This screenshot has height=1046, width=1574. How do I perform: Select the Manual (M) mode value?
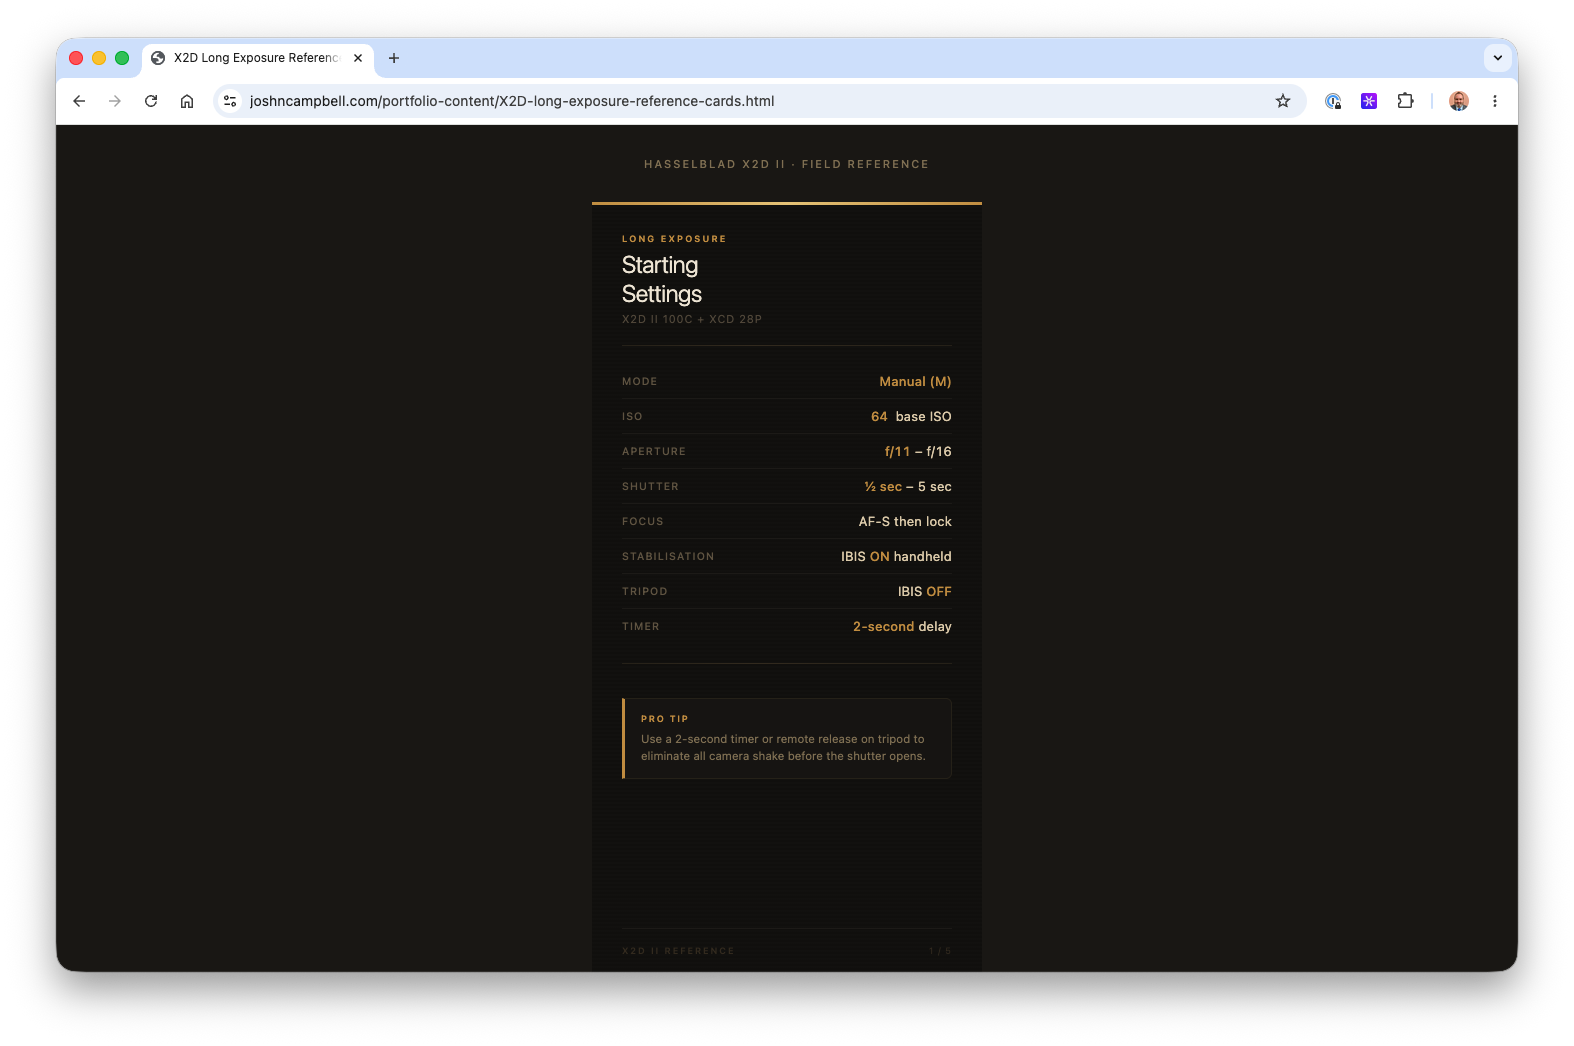coord(915,382)
